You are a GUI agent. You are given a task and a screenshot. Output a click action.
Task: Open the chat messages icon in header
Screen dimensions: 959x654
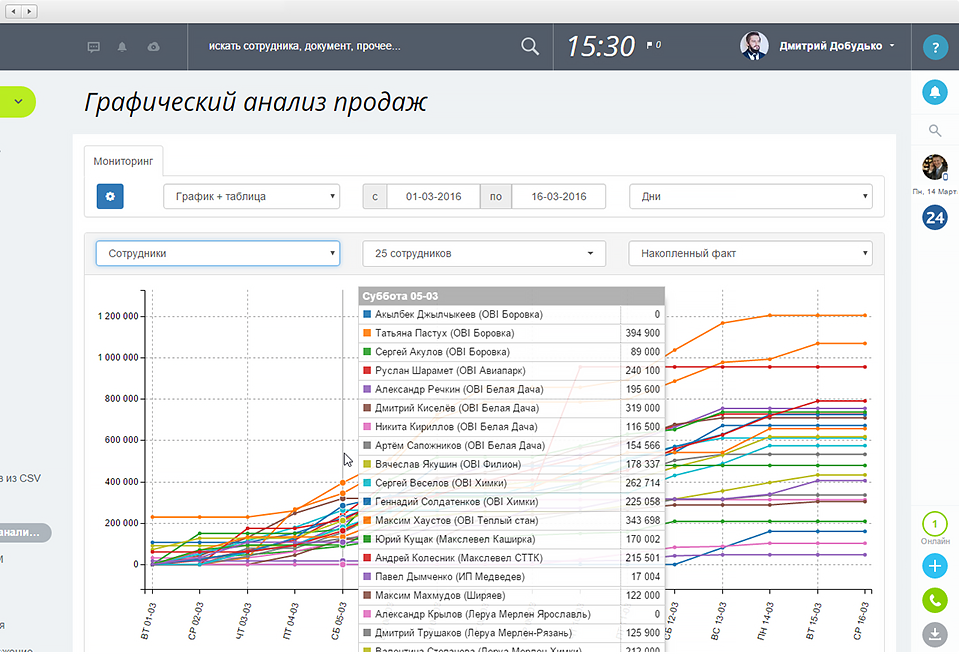[x=94, y=47]
